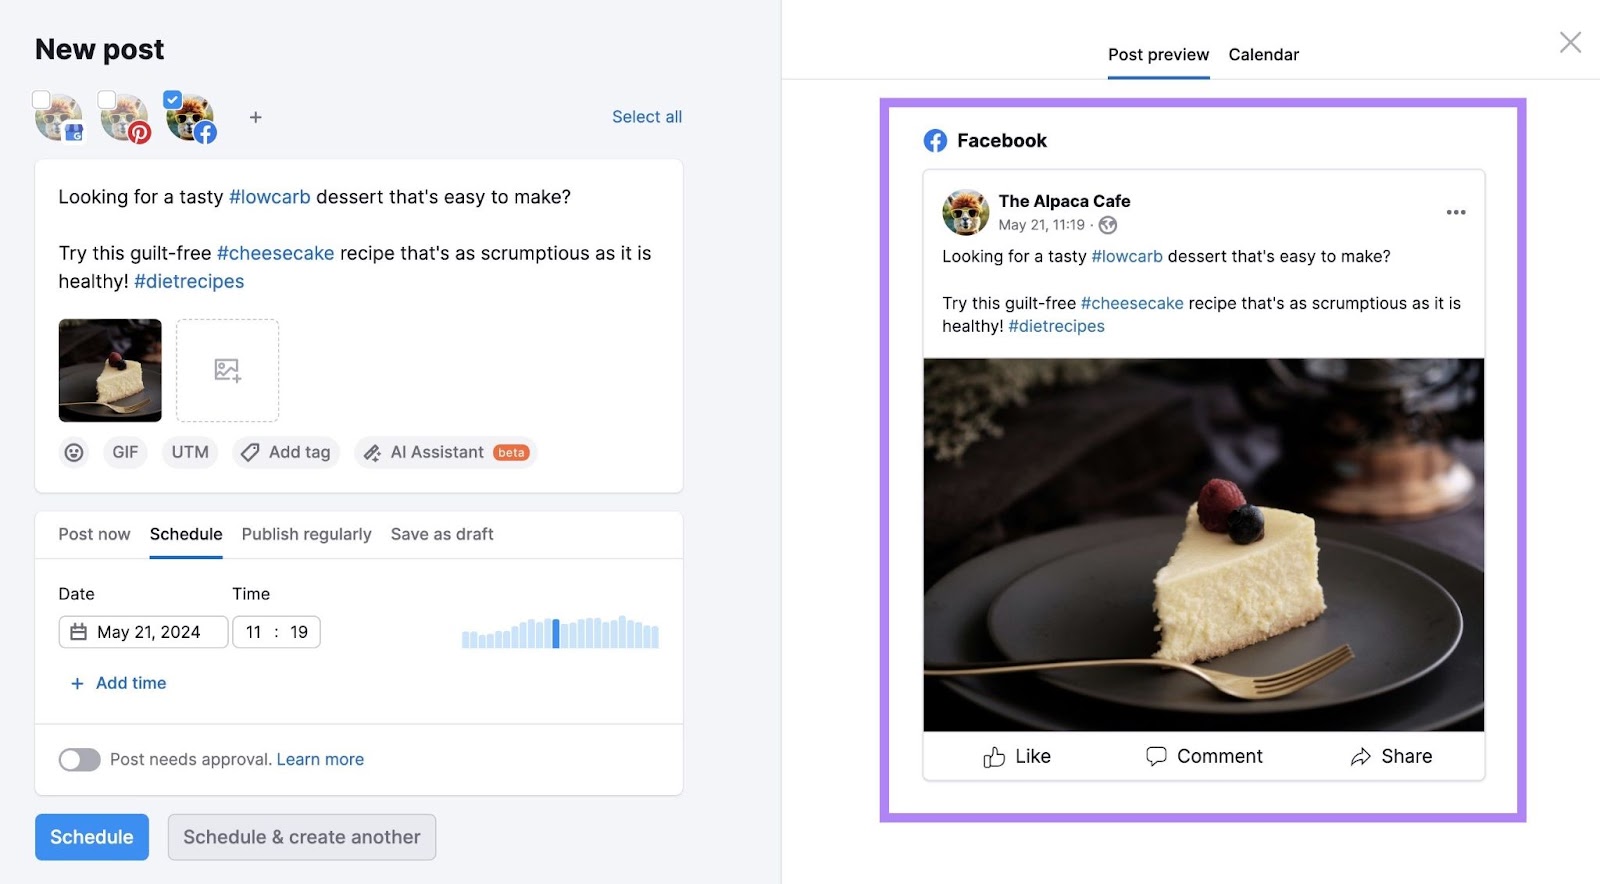Open the date picker showing May 21, 2024
This screenshot has width=1600, height=884.
(143, 632)
